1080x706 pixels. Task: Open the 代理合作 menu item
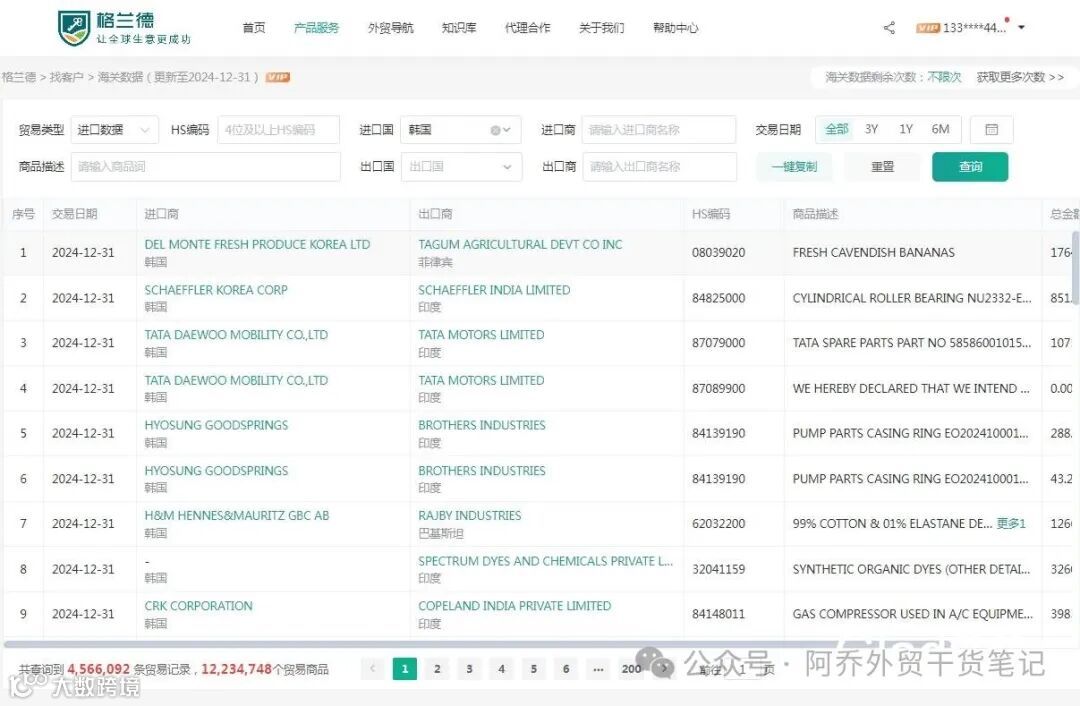(528, 28)
